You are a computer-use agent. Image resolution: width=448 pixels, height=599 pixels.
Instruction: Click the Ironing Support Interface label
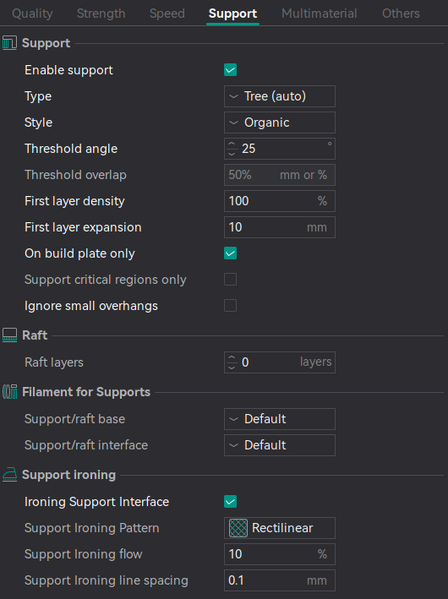(97, 502)
